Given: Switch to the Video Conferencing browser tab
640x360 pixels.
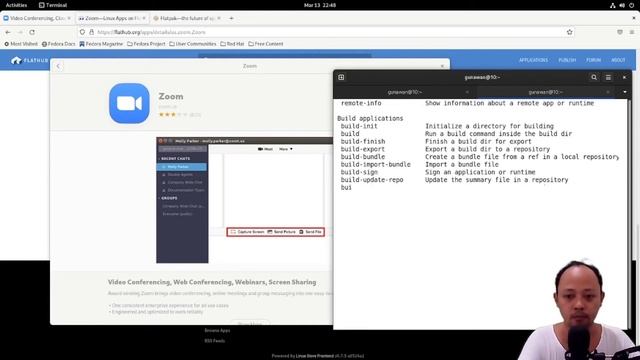Looking at the screenshot, I should 37,18.
